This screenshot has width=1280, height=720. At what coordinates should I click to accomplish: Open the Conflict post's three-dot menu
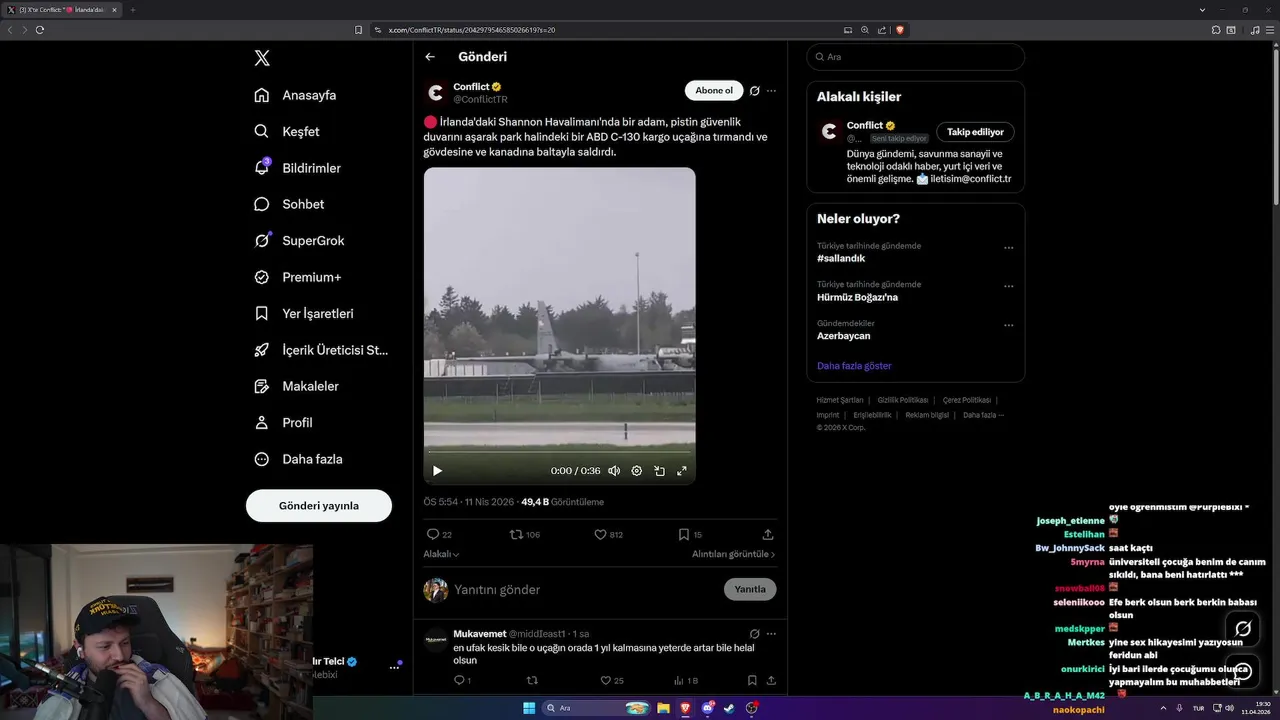pos(771,91)
